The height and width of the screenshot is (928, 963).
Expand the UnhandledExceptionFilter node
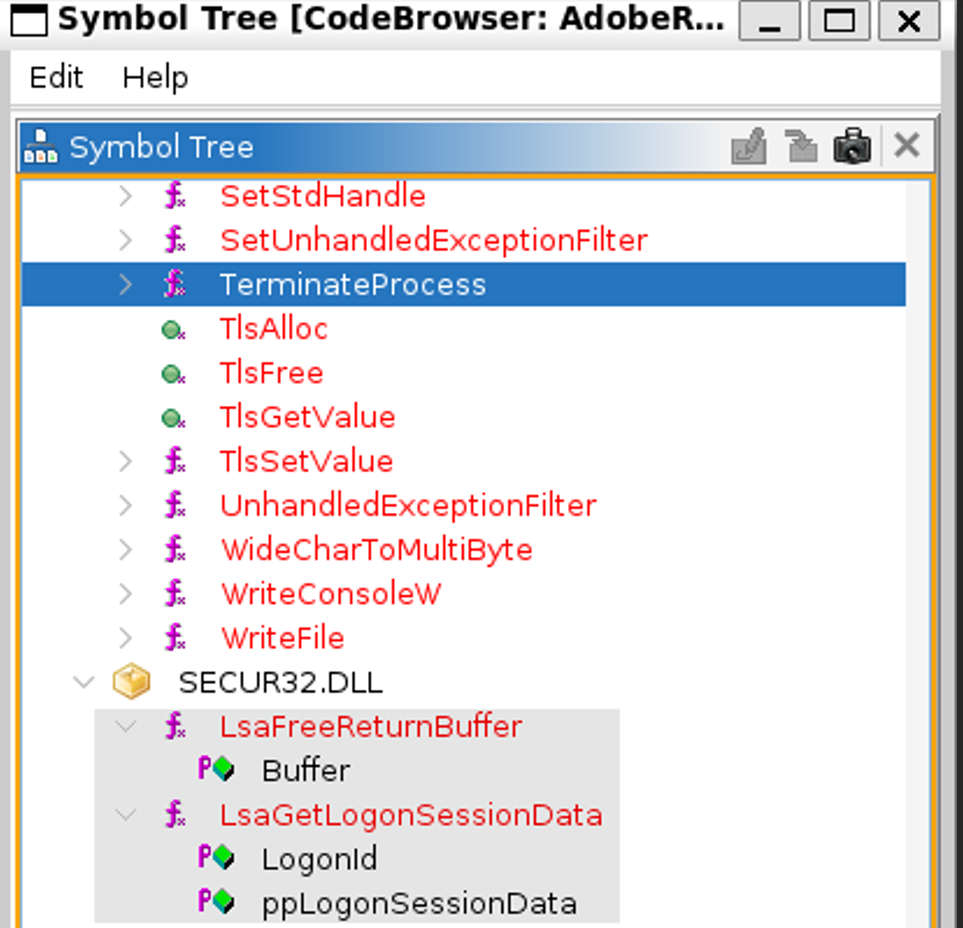coord(125,505)
